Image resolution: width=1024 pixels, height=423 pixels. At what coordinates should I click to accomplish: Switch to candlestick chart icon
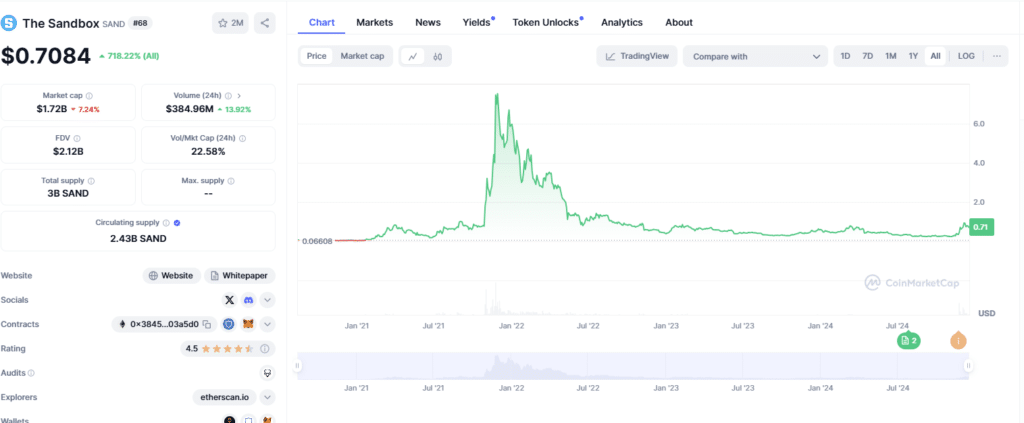[438, 56]
